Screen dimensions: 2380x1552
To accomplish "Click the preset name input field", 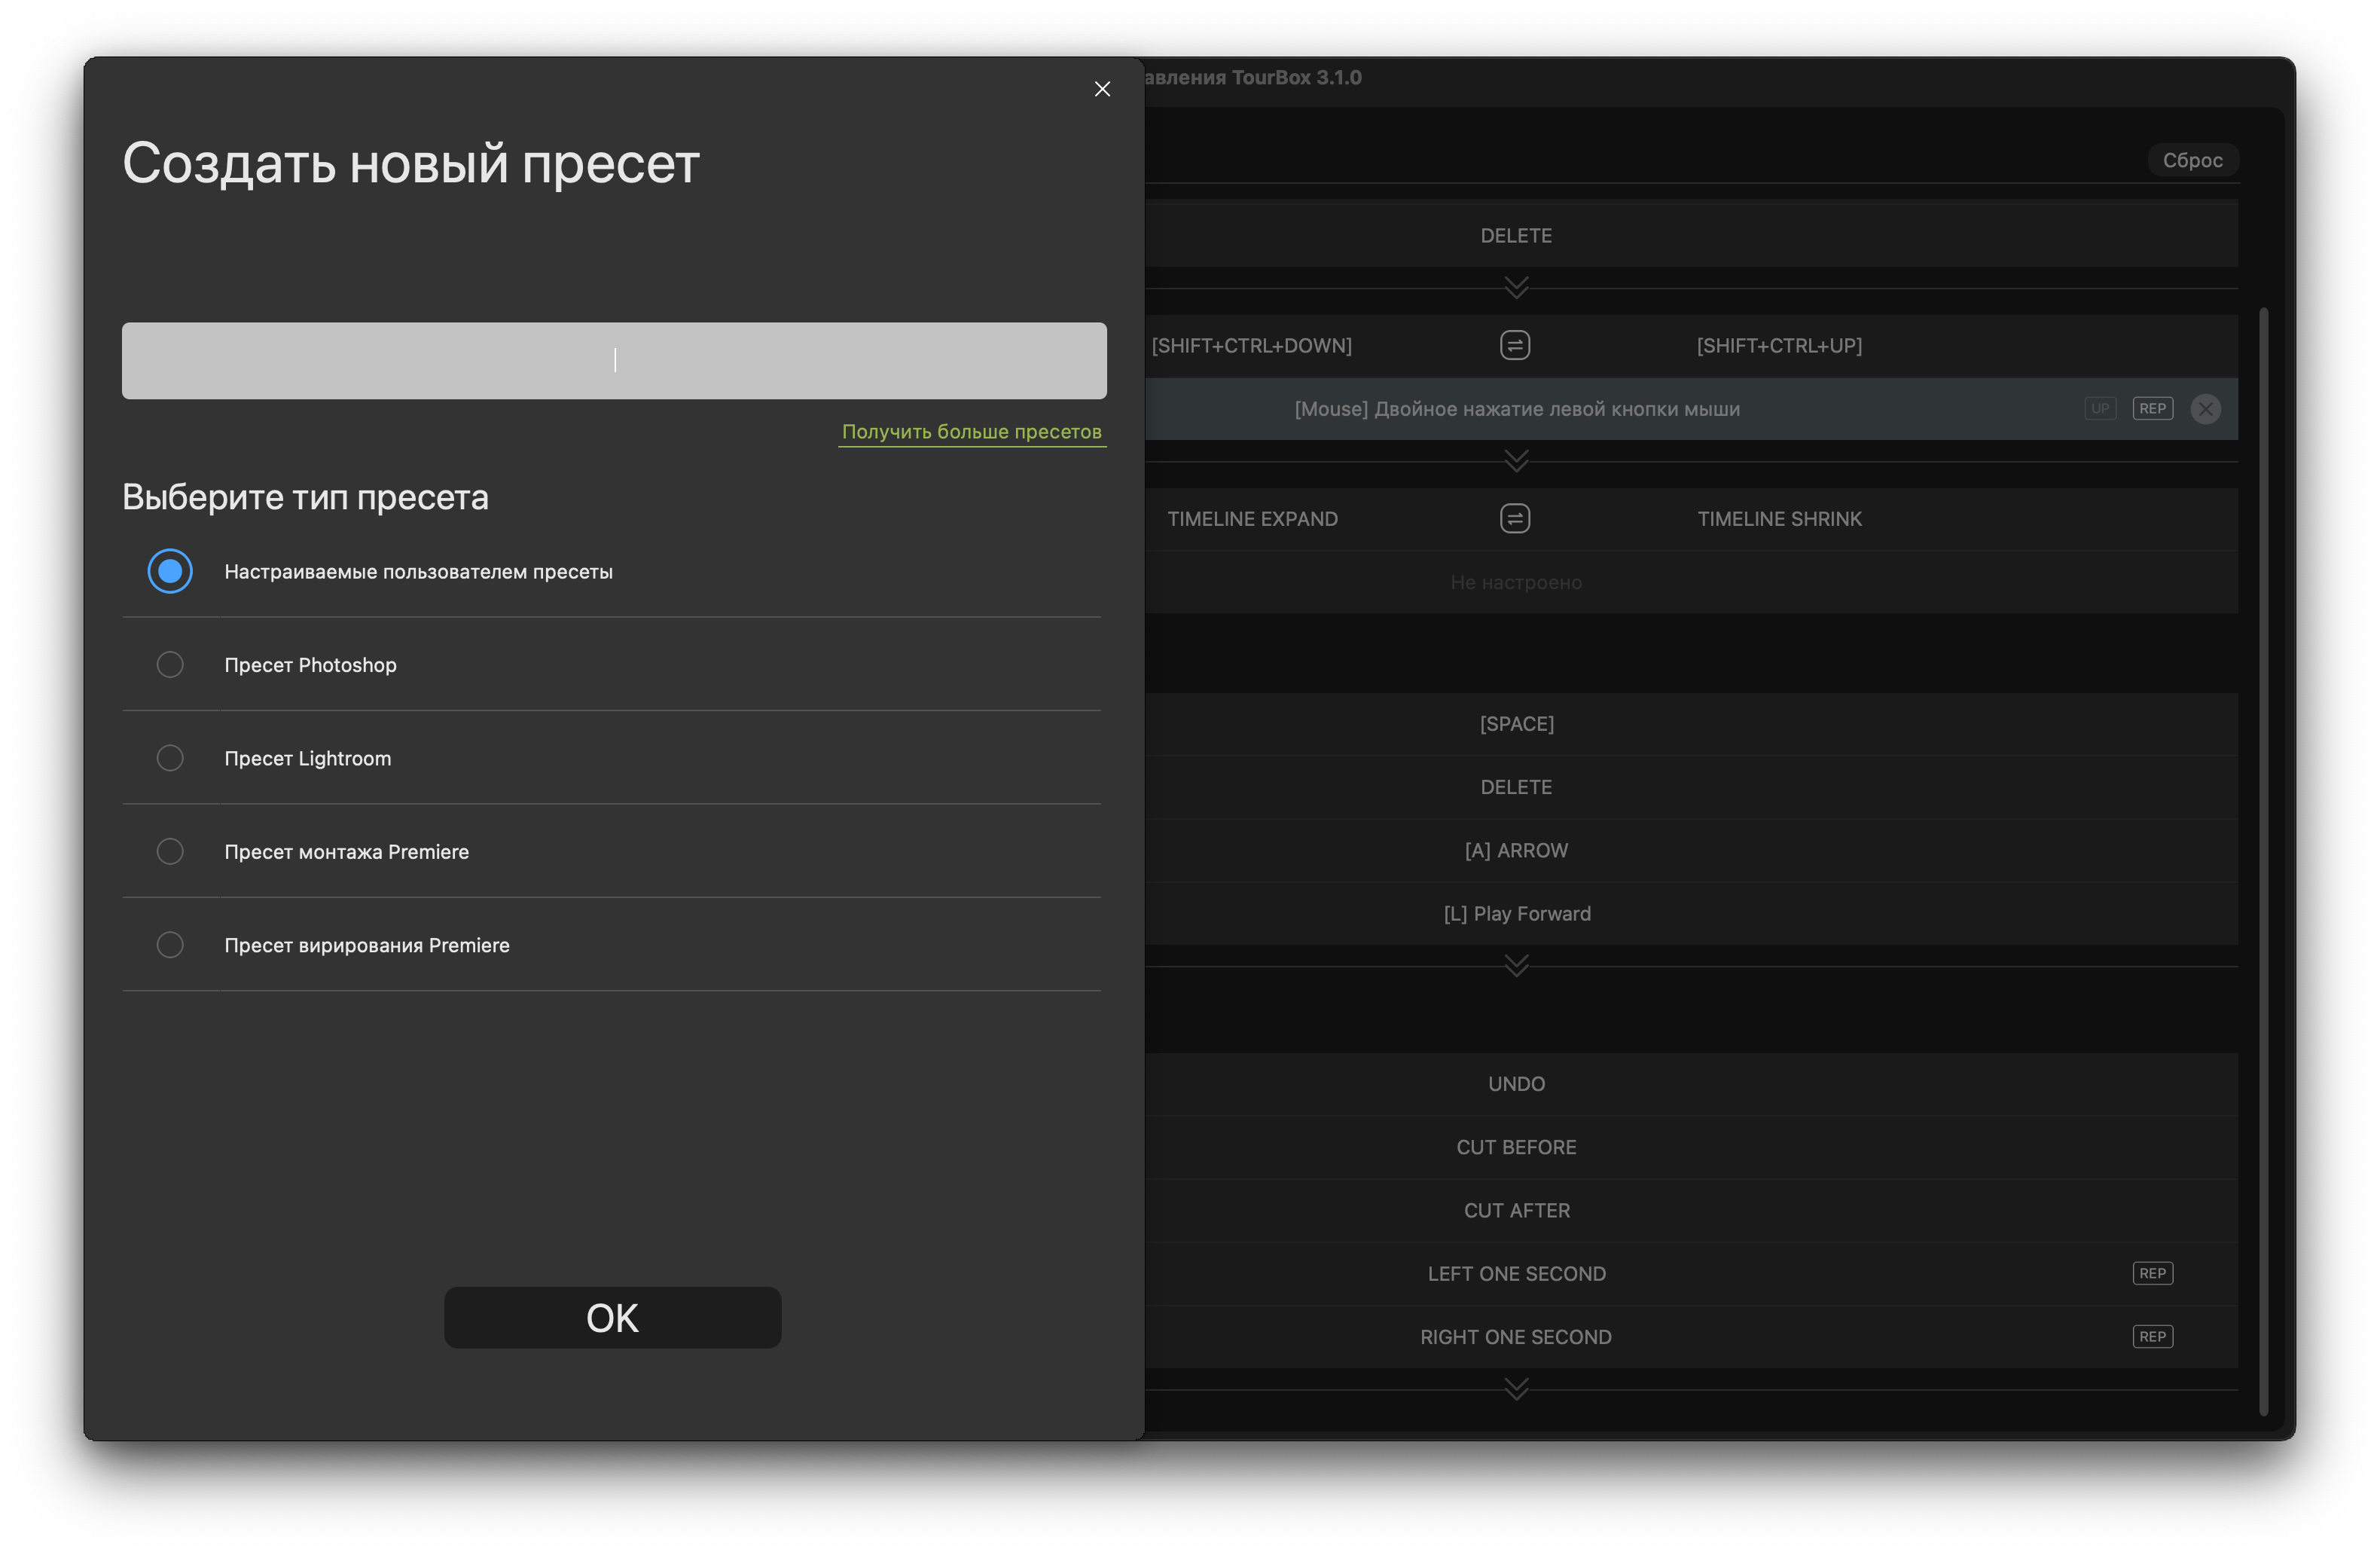I will coord(614,361).
